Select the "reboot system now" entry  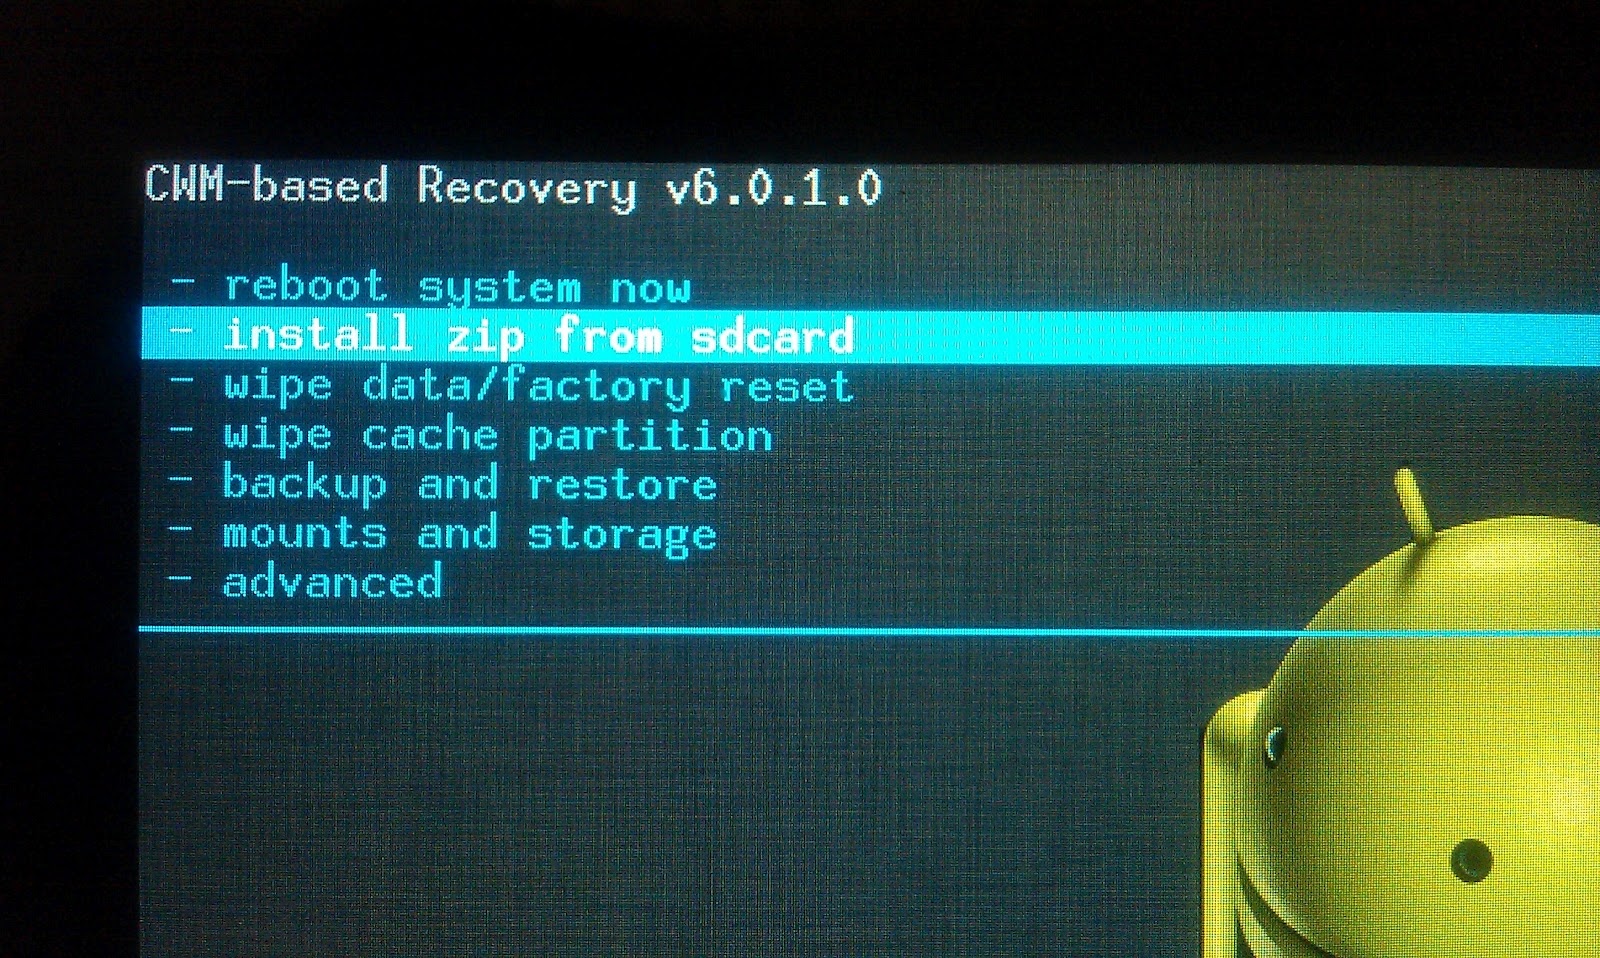457,288
